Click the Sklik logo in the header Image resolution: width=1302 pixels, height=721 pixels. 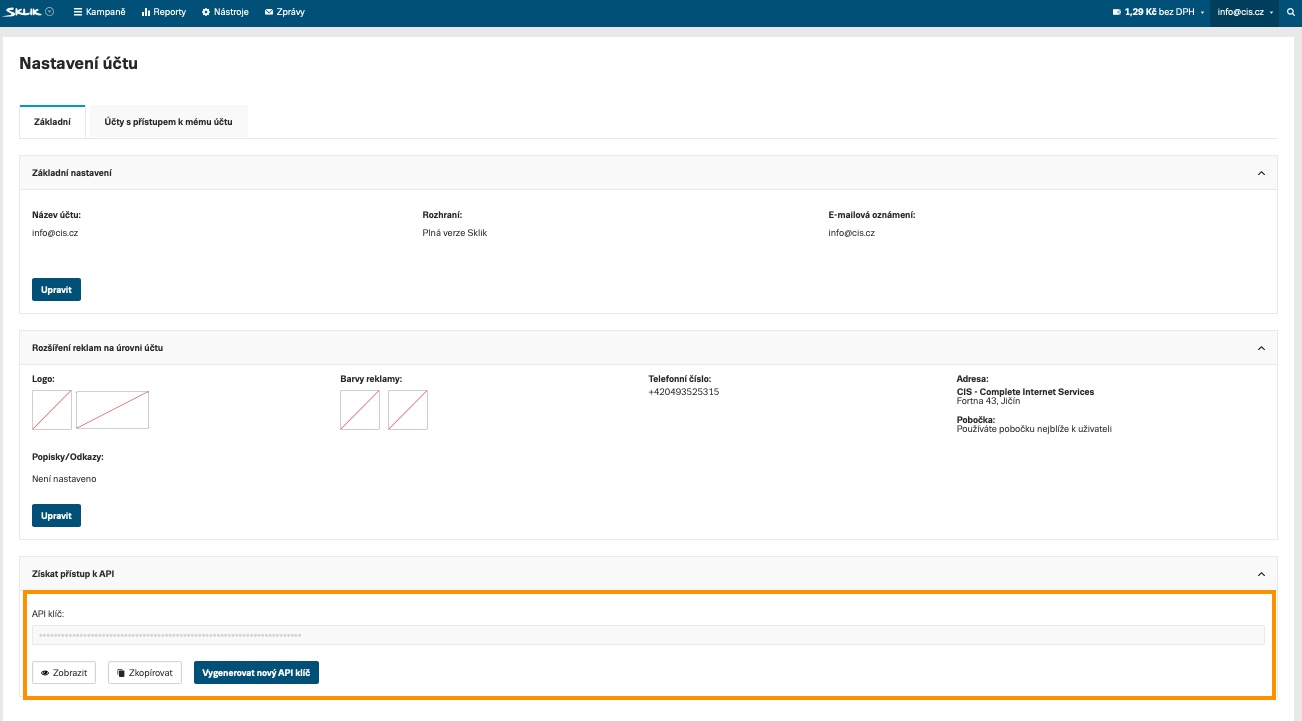(x=23, y=12)
